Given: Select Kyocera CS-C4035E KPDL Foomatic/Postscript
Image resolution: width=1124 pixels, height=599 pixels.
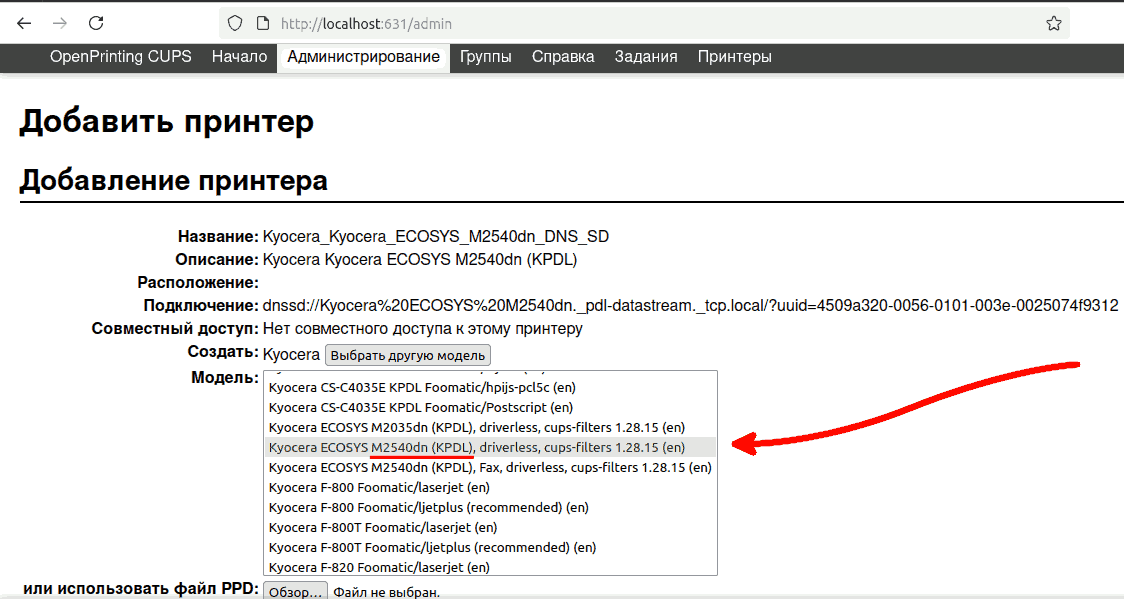Looking at the screenshot, I should (x=490, y=408).
